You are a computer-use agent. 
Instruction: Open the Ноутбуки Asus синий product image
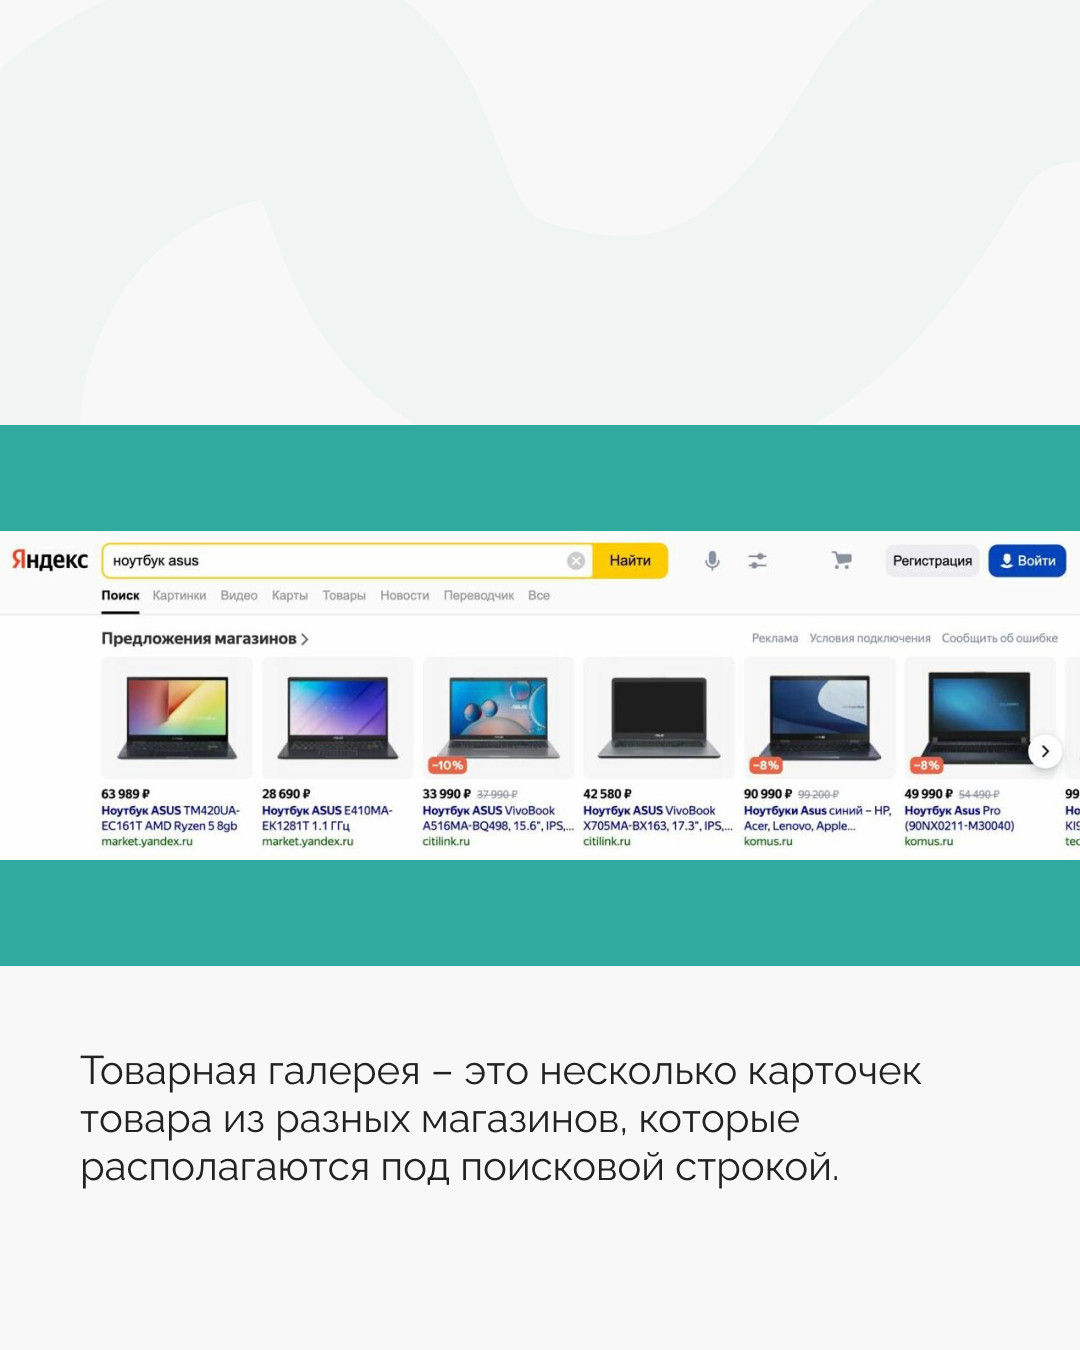point(820,717)
